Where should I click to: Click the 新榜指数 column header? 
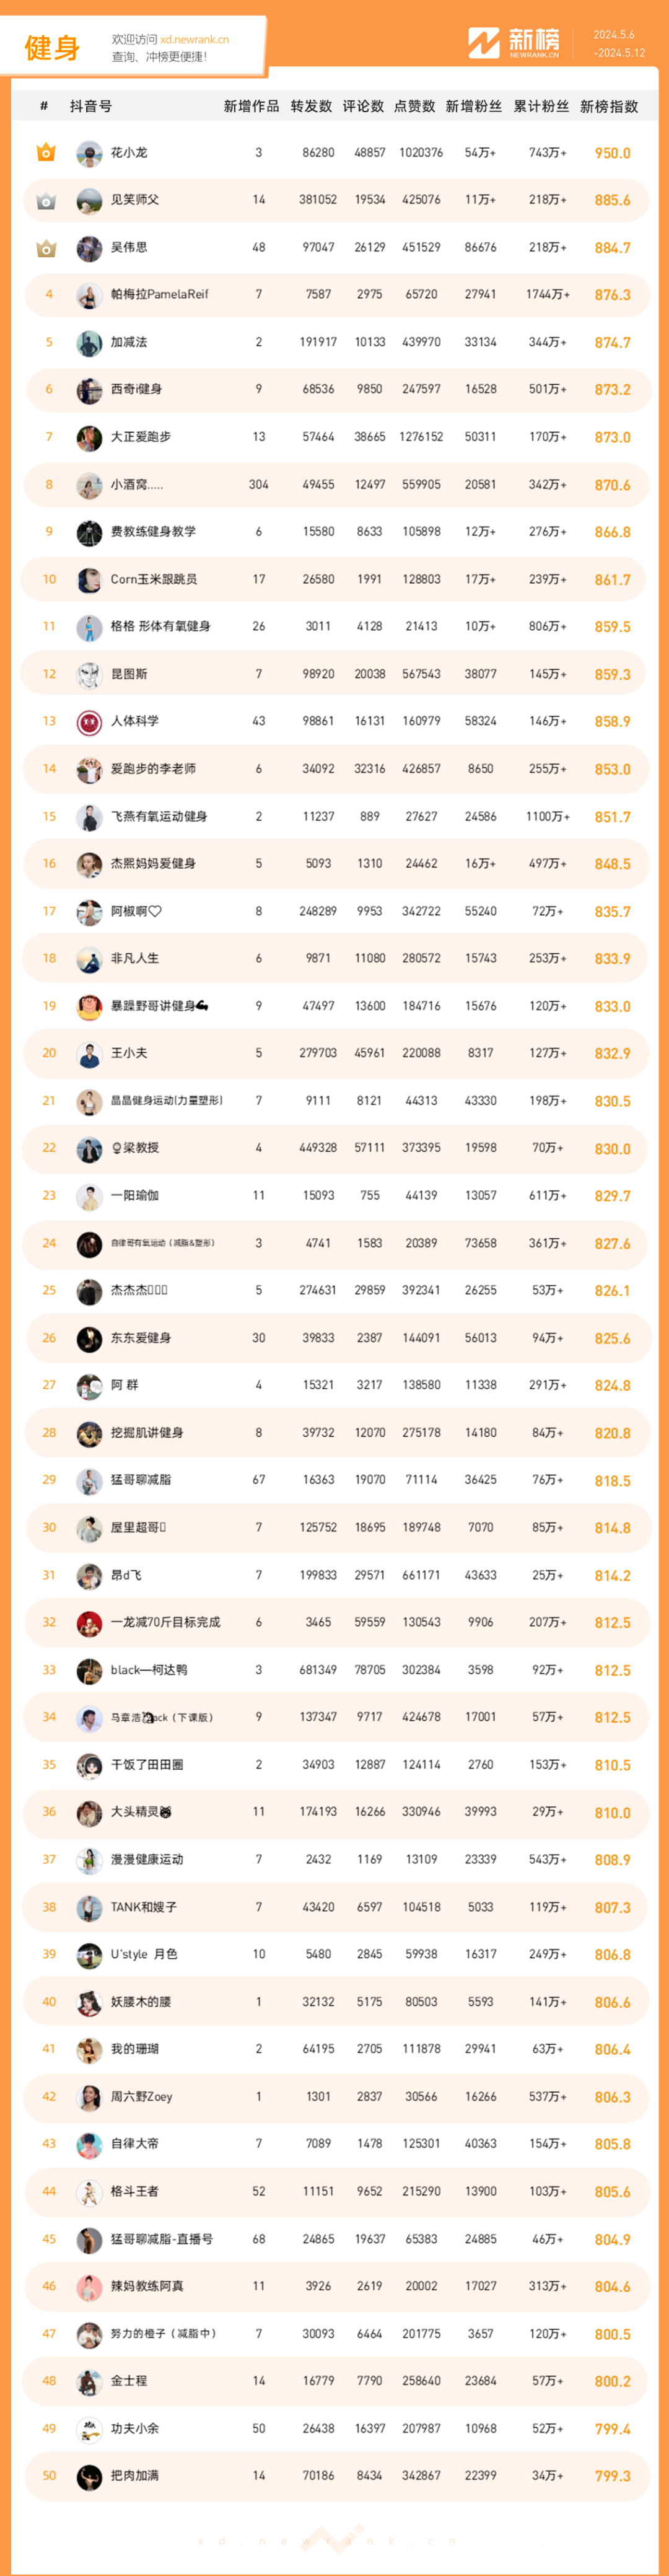click(x=609, y=106)
